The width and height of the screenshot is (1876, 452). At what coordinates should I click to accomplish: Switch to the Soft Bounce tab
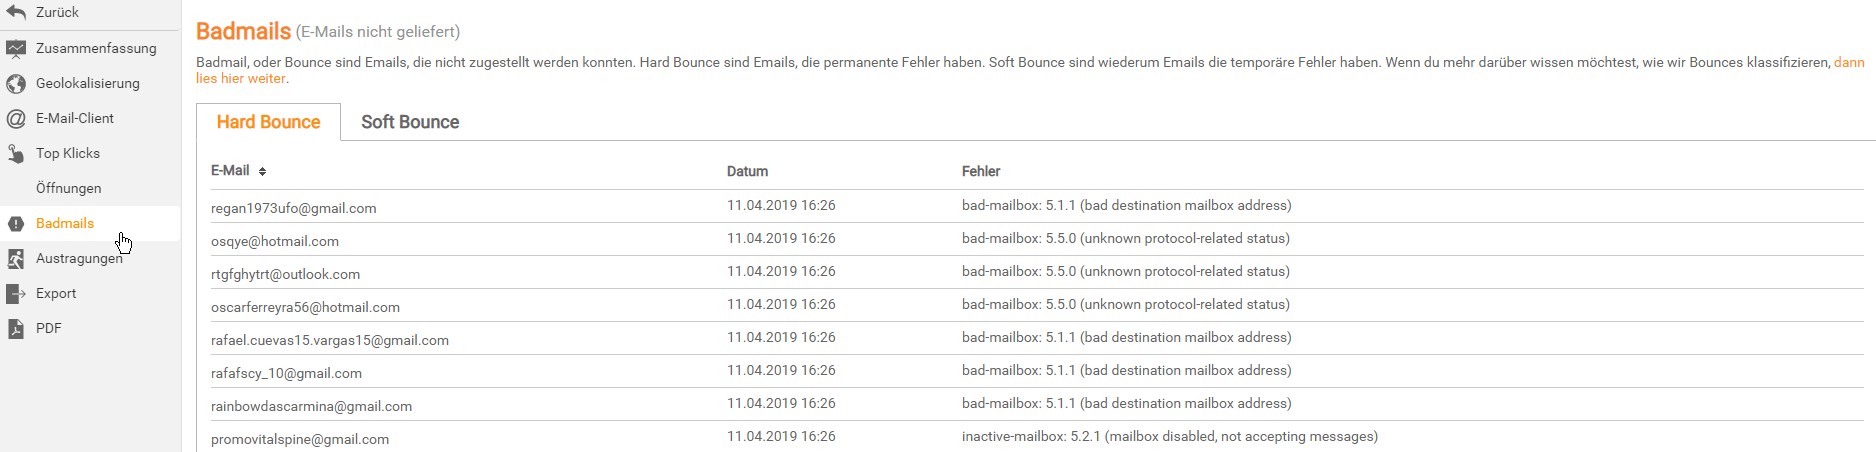pos(410,122)
